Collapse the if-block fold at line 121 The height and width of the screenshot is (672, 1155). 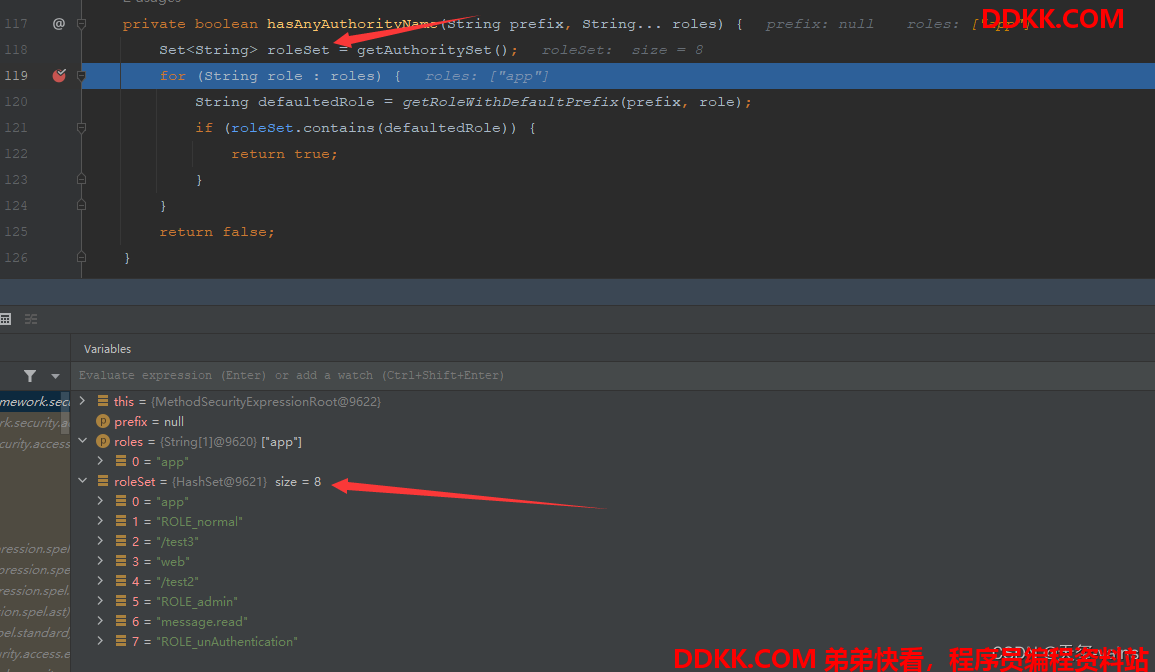tap(82, 127)
